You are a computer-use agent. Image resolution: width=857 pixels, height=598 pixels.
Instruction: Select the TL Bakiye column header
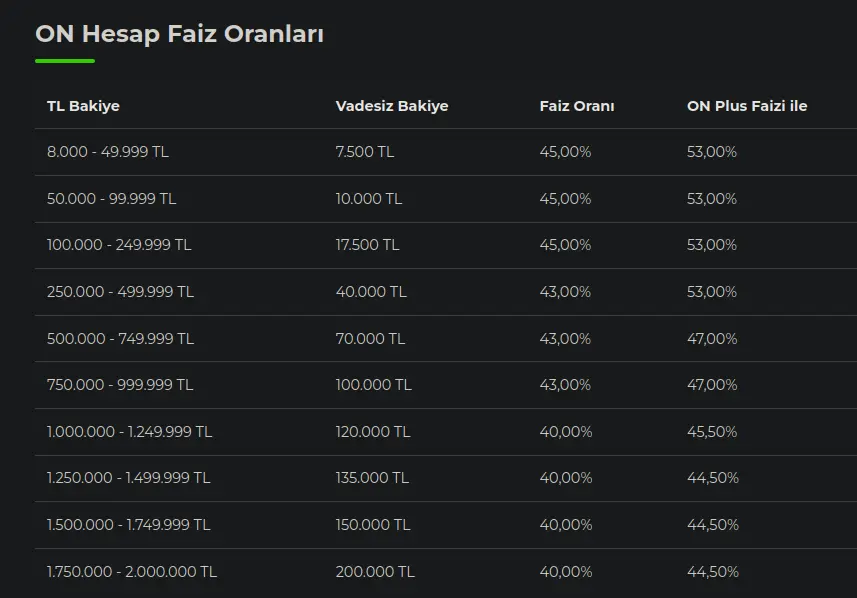coord(83,106)
